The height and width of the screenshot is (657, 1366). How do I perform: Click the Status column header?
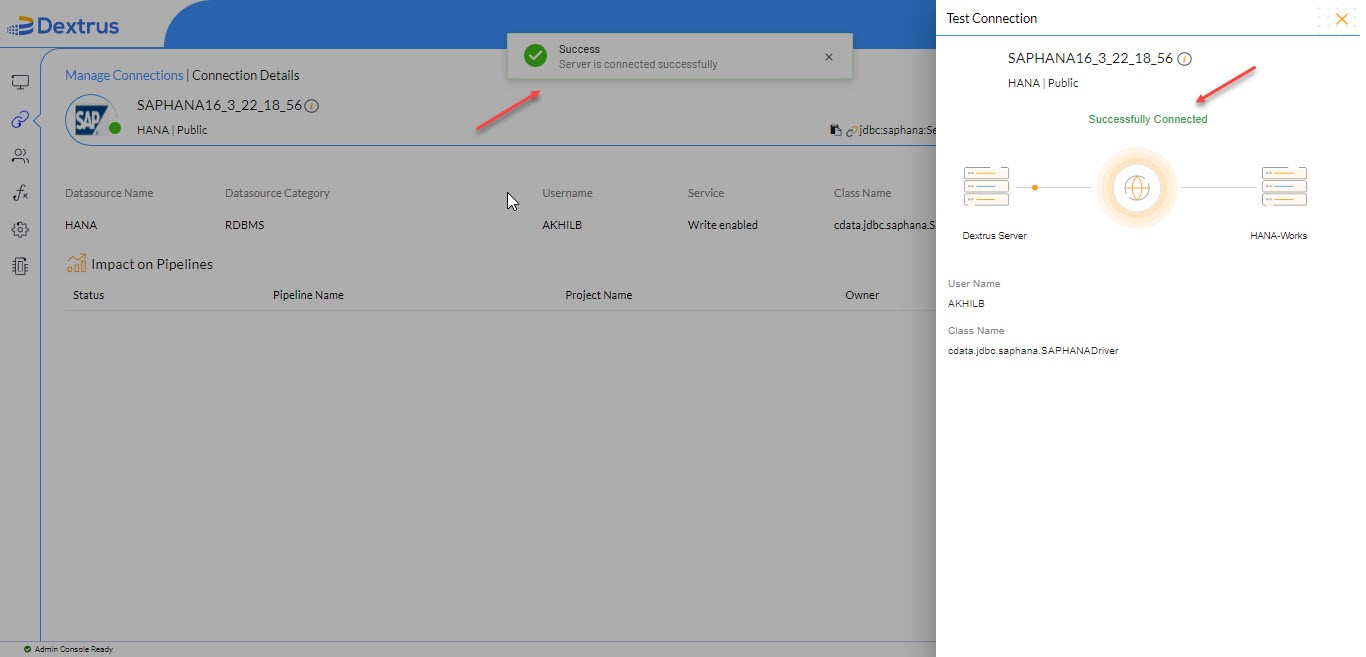[x=88, y=295]
